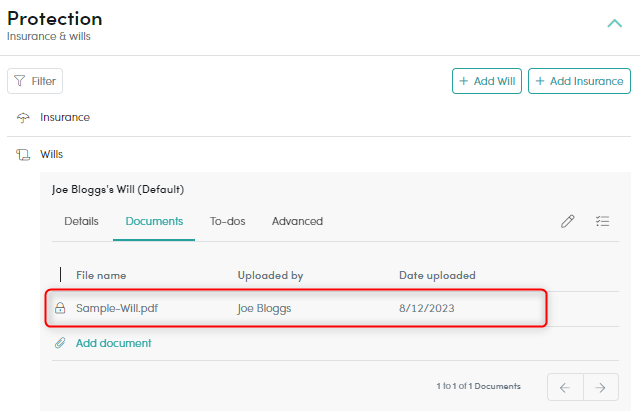The width and height of the screenshot is (640, 415).
Task: Collapse the Protection section chevron
Action: pos(614,24)
